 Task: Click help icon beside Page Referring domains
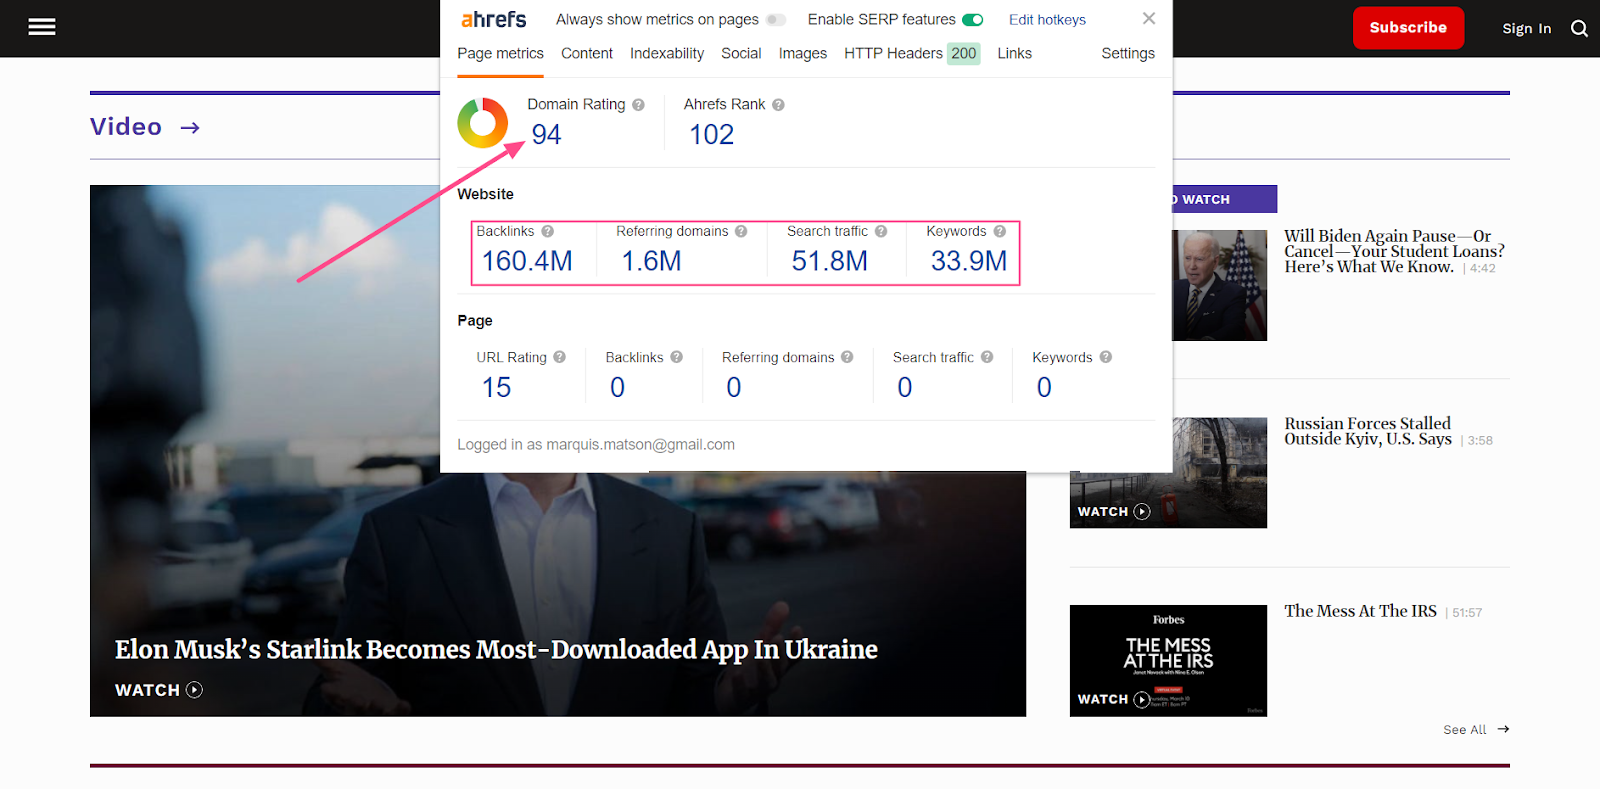click(x=847, y=357)
